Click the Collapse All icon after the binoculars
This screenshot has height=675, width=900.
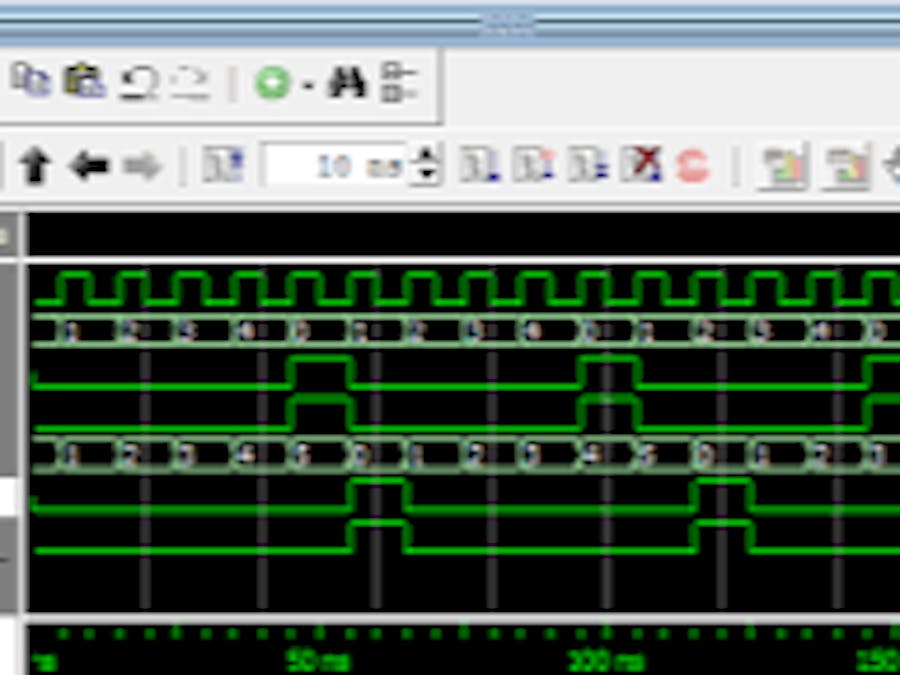398,82
